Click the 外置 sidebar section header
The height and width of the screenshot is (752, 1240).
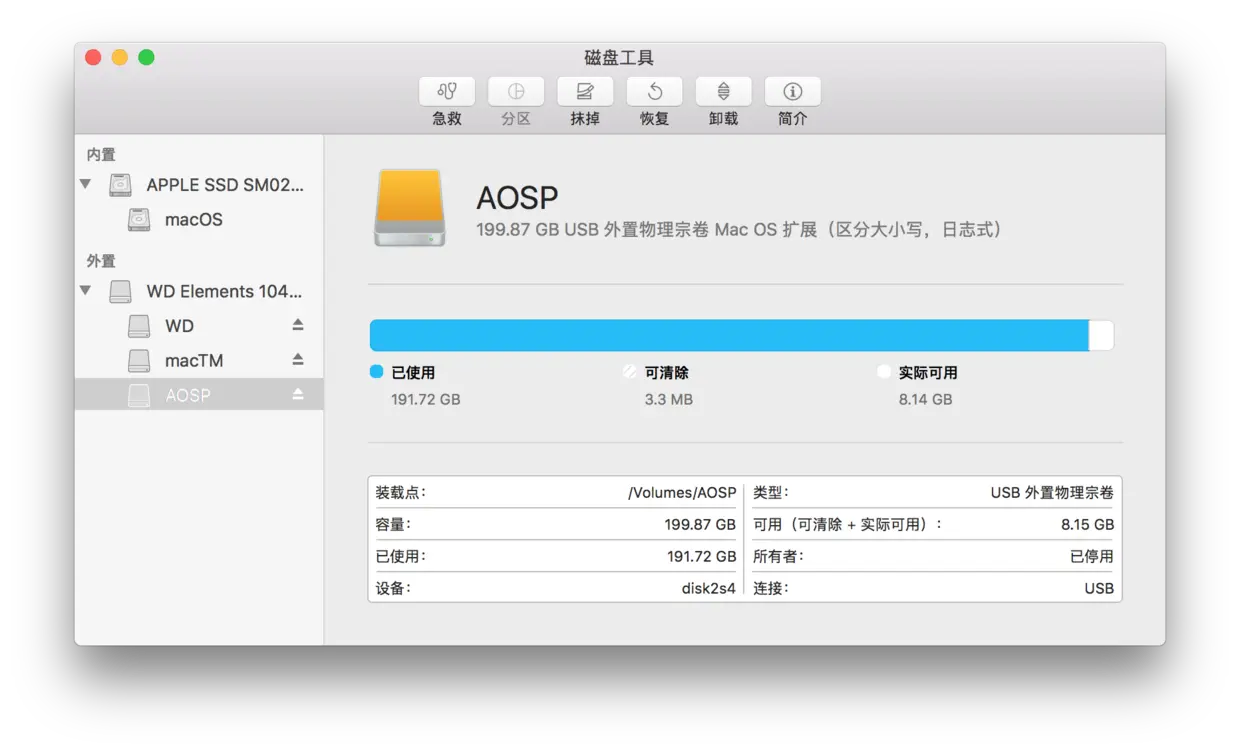click(101, 261)
